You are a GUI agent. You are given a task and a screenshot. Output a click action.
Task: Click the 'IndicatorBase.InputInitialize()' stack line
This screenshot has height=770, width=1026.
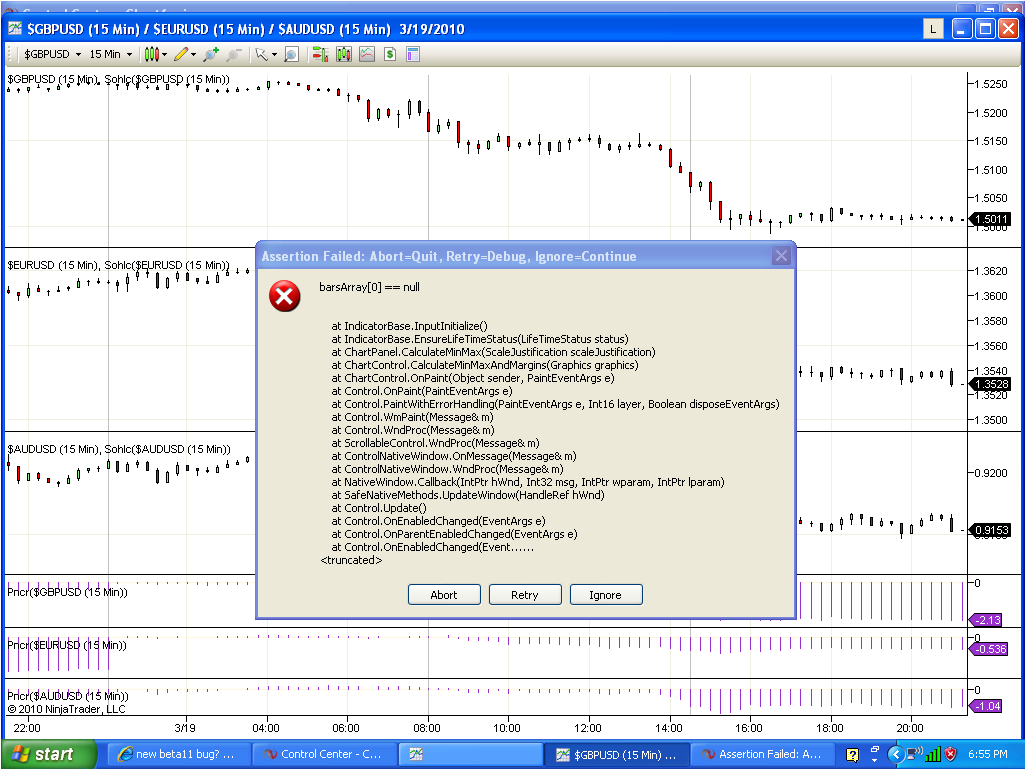[410, 326]
